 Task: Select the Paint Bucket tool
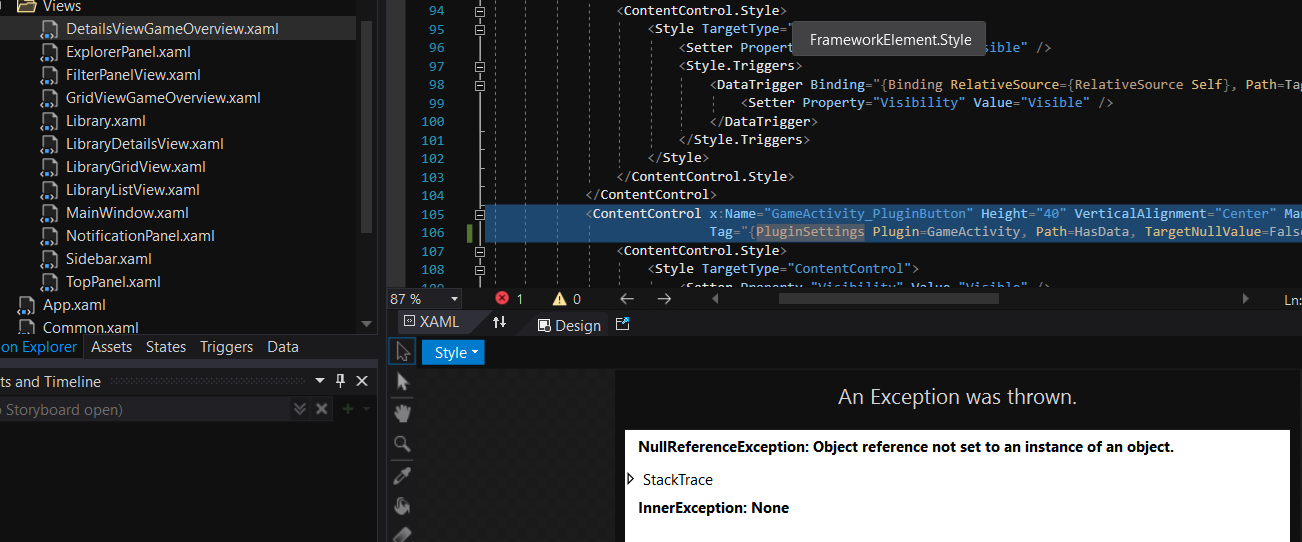tap(403, 506)
